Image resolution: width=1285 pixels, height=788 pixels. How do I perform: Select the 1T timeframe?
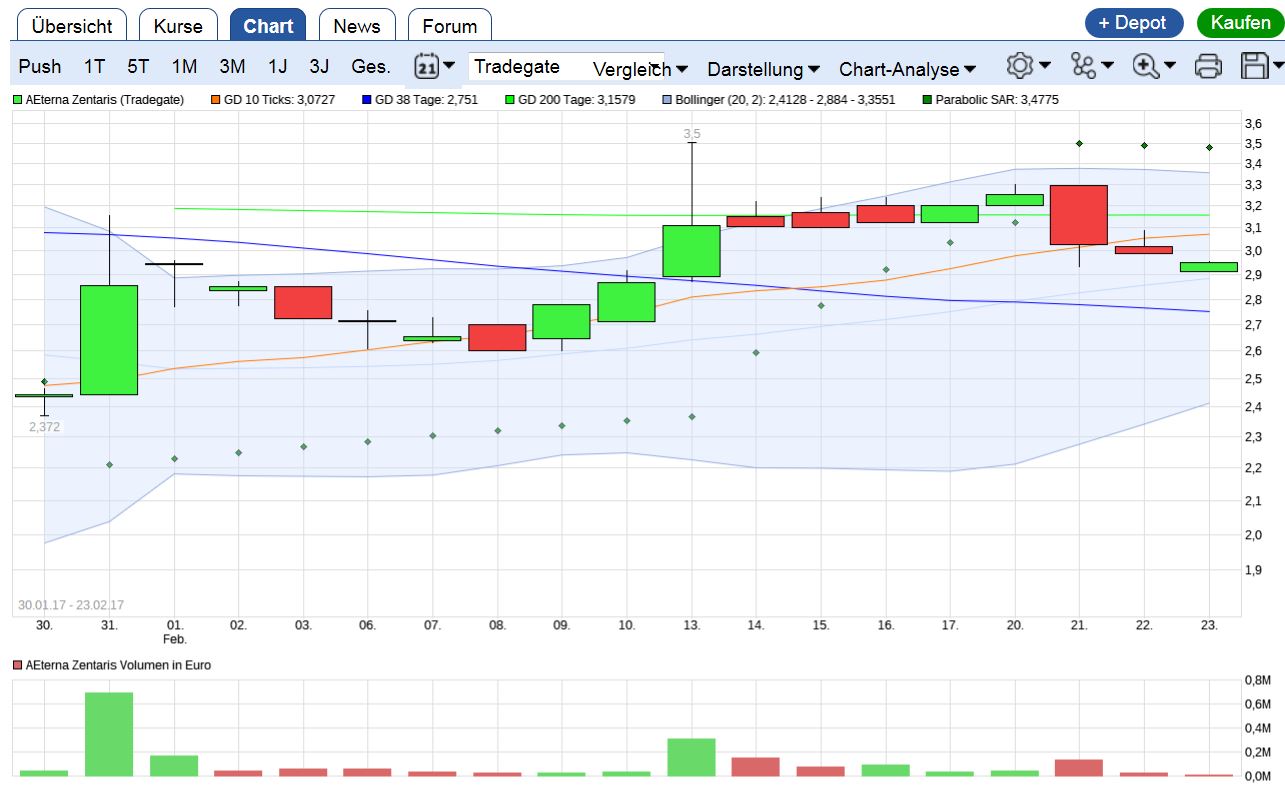[x=94, y=67]
